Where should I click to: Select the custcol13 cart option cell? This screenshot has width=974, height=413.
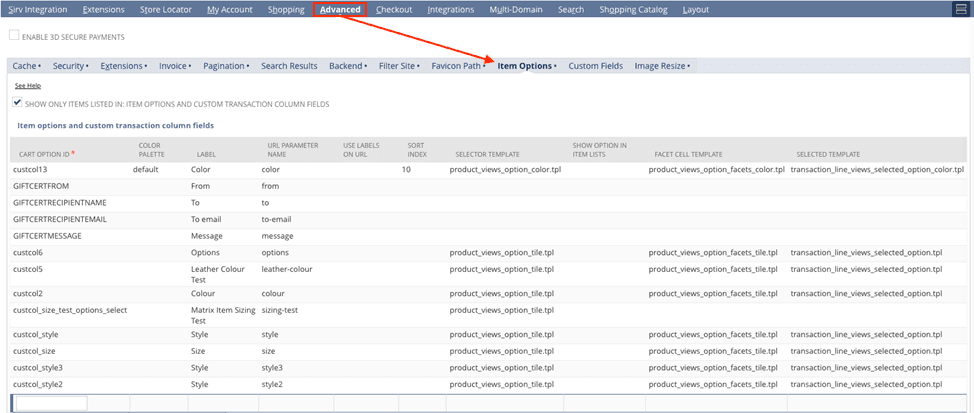tap(29, 170)
